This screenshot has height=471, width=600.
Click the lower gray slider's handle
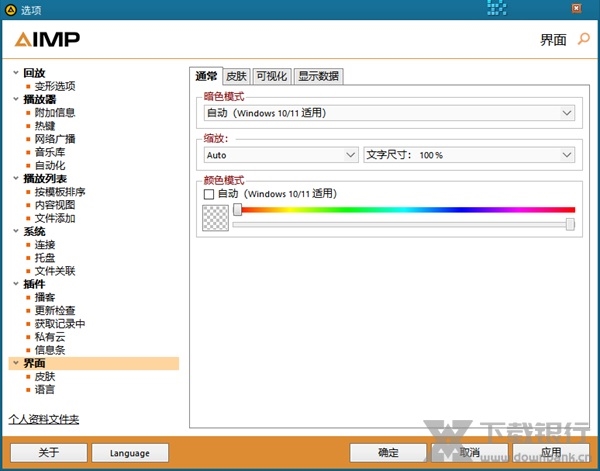coord(570,225)
